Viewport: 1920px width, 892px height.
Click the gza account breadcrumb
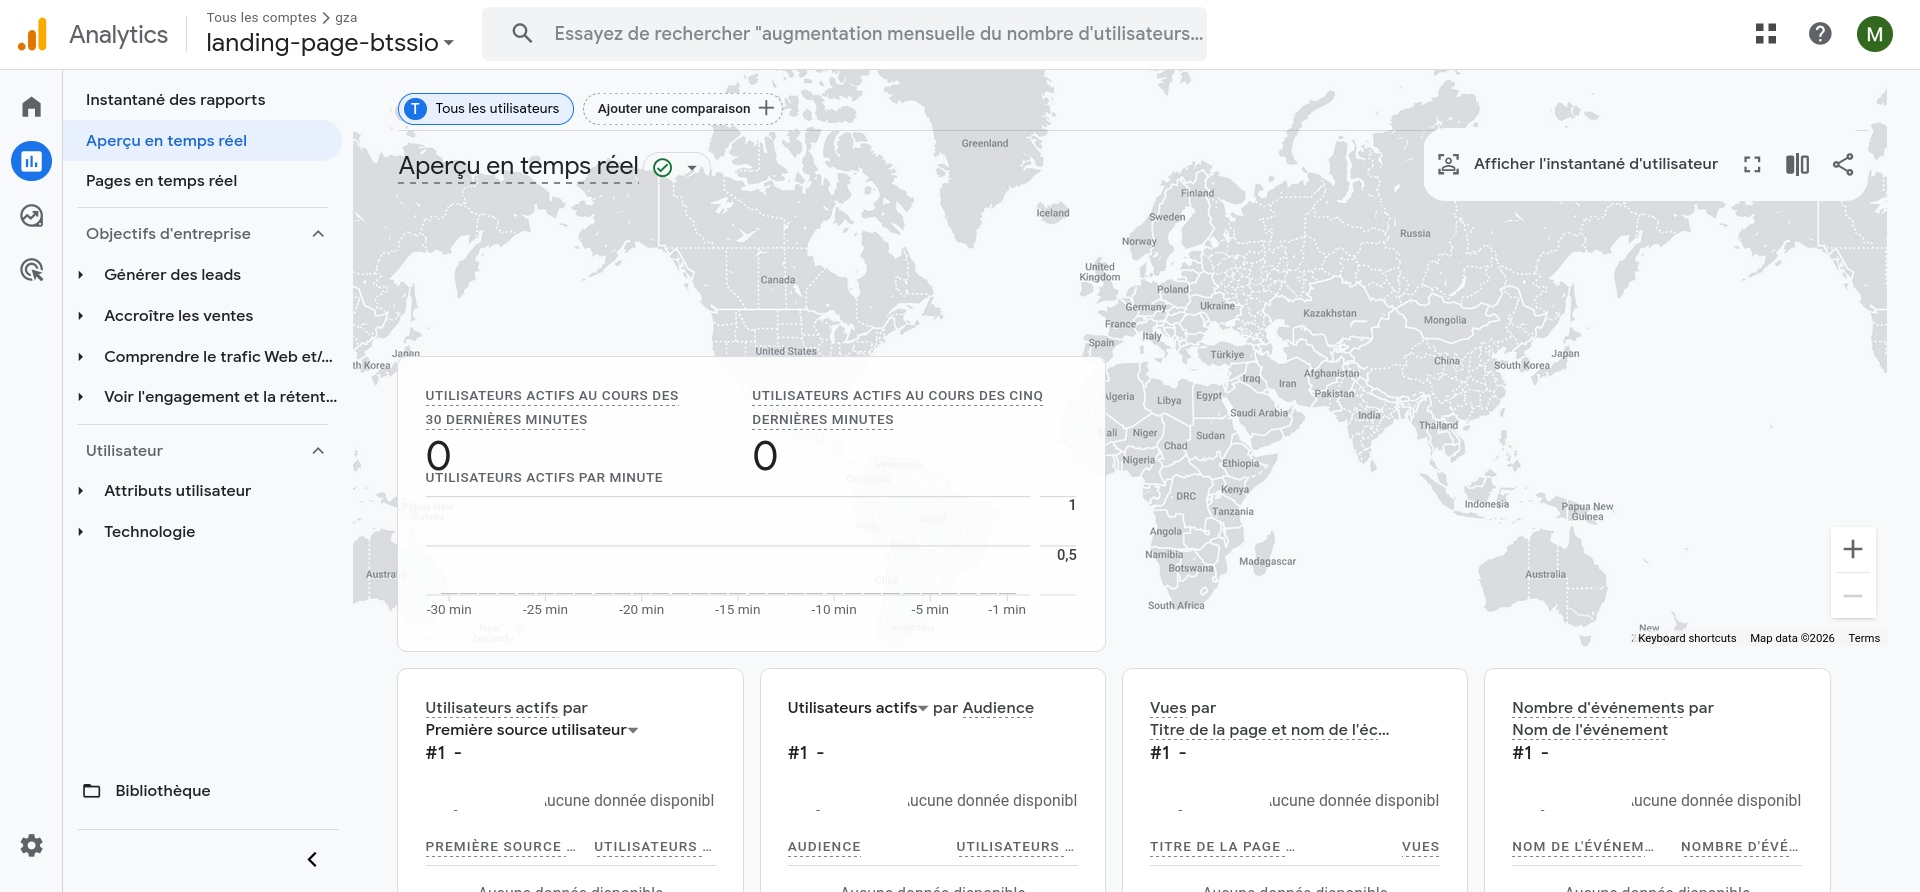[346, 17]
